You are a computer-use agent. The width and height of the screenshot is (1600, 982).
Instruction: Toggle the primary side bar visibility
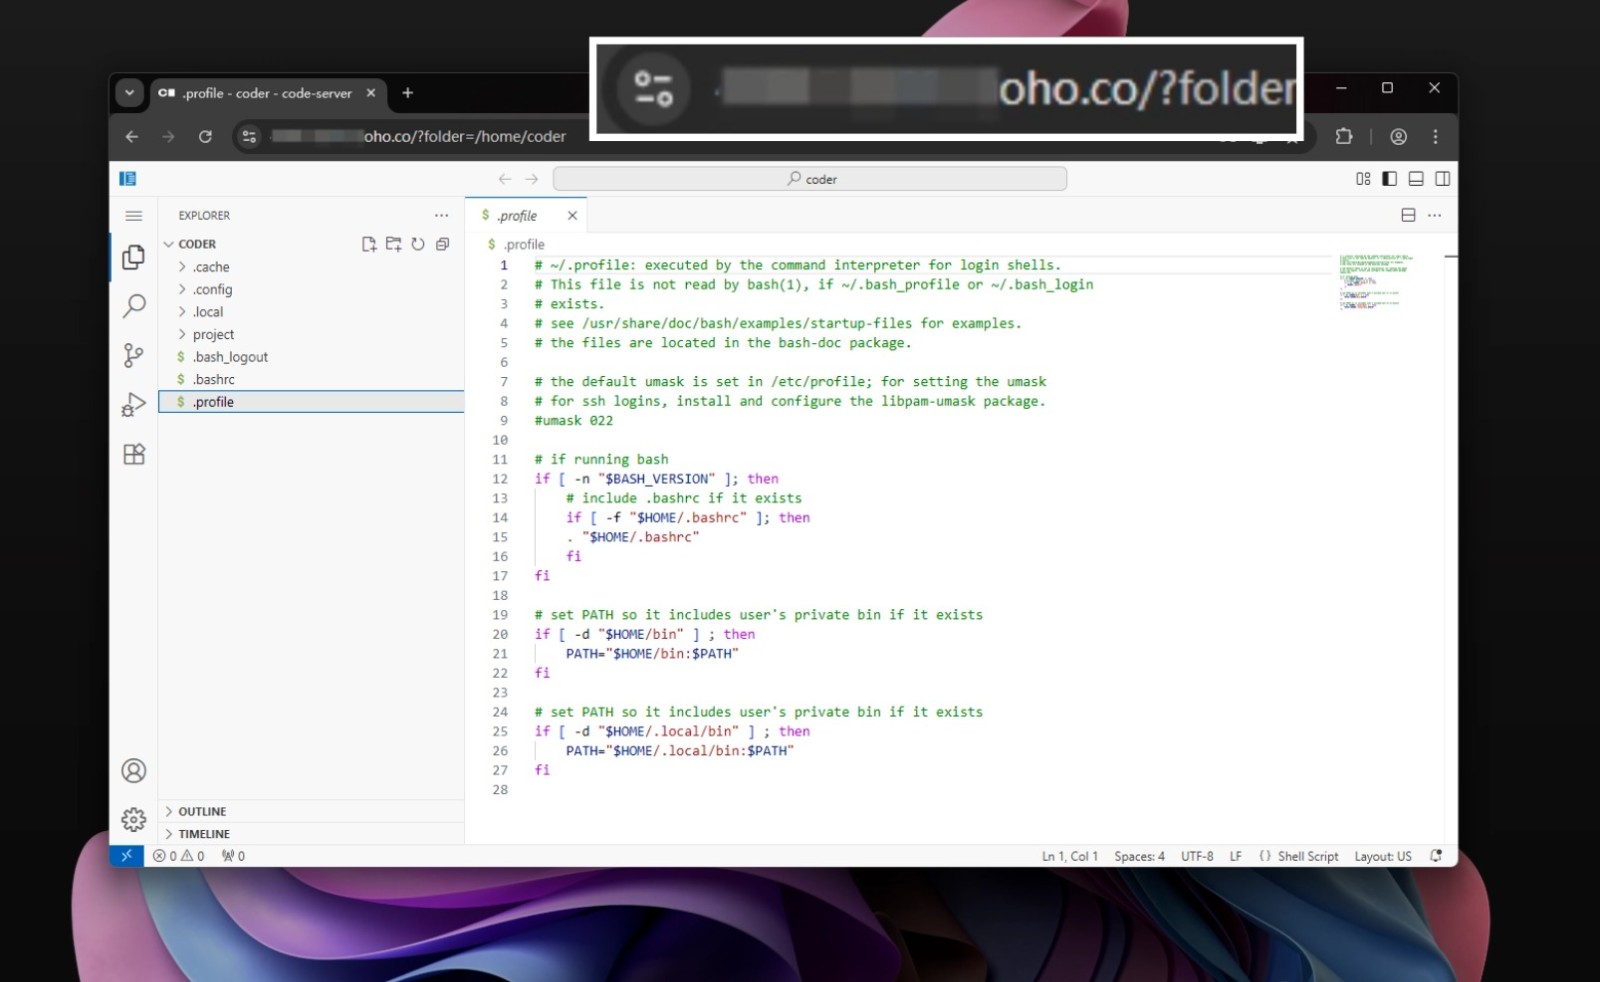[1389, 179]
